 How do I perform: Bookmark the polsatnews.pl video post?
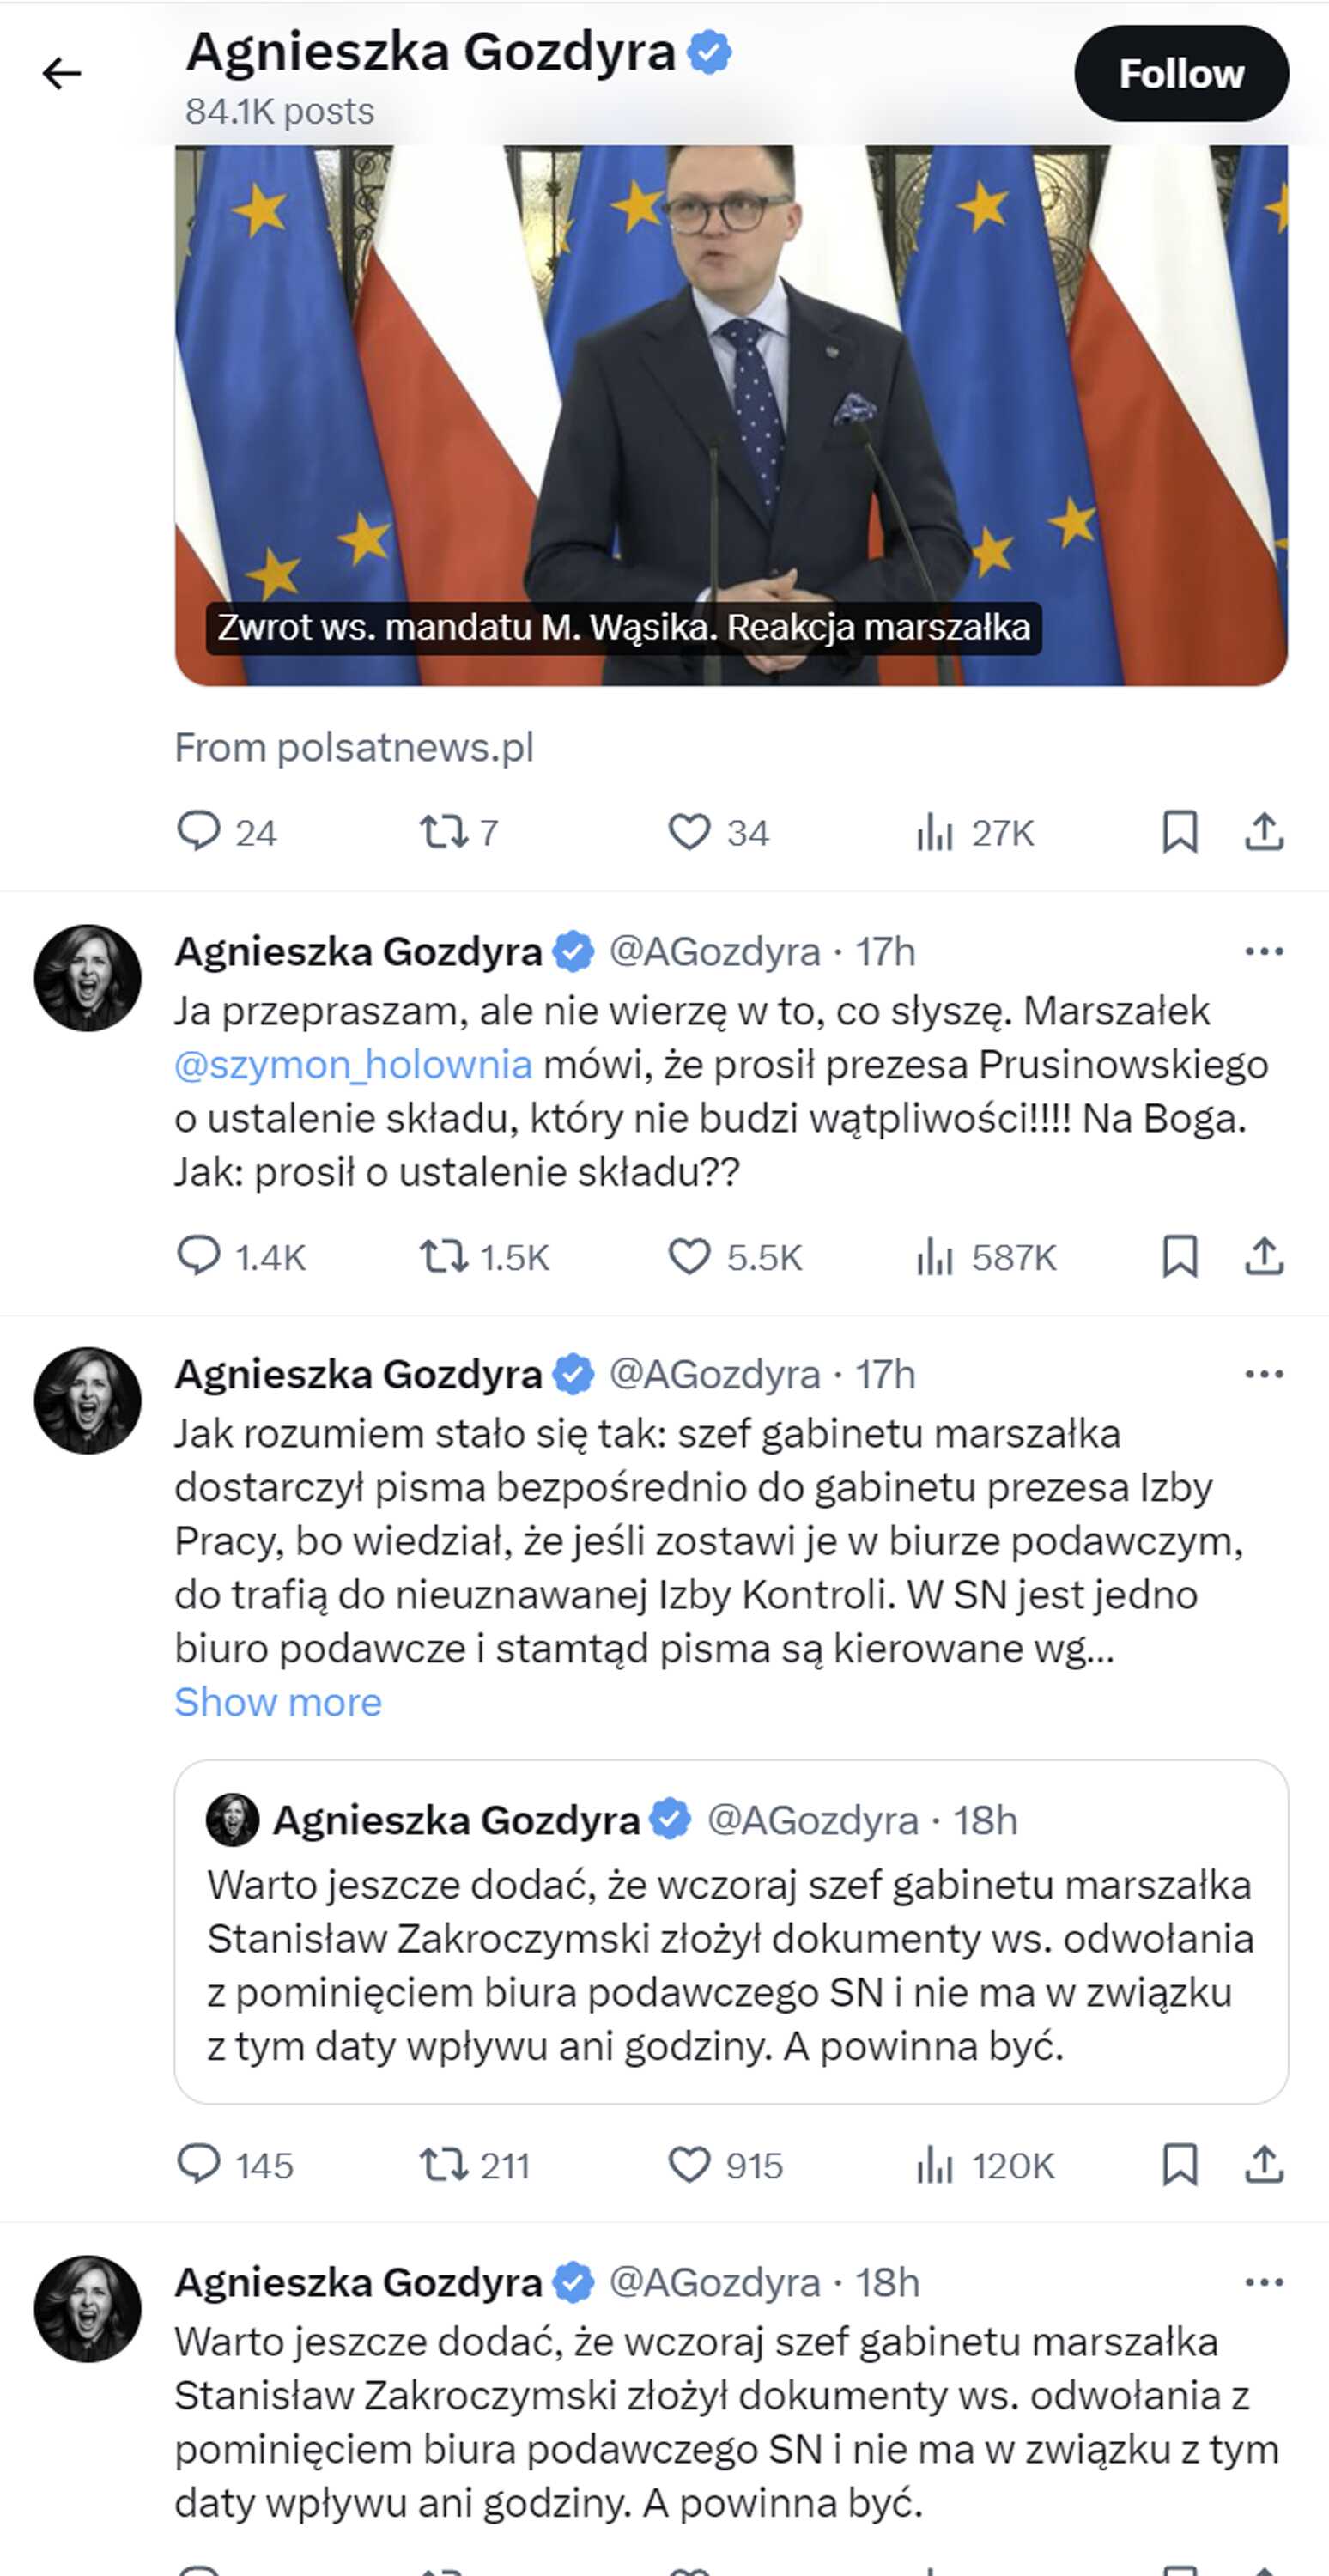(1180, 831)
